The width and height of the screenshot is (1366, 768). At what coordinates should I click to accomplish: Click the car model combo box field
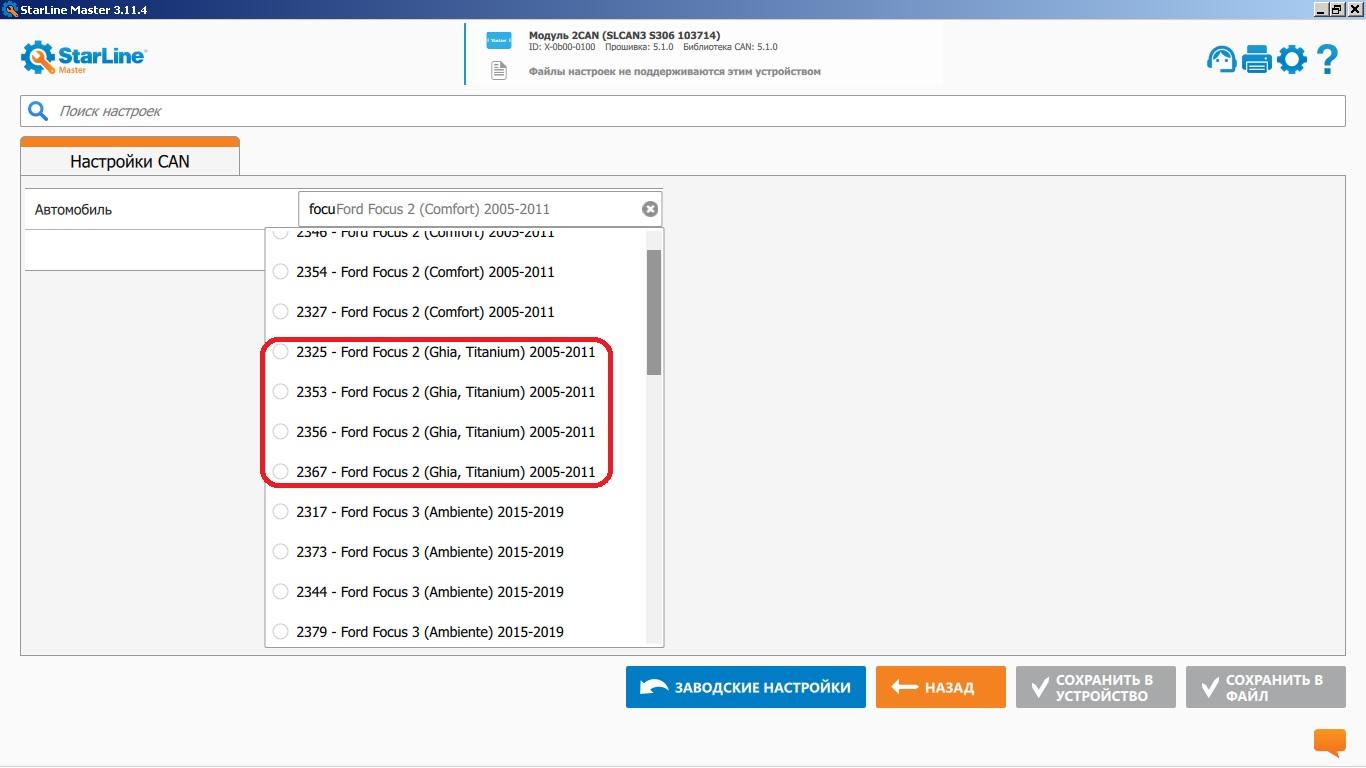[x=480, y=209]
